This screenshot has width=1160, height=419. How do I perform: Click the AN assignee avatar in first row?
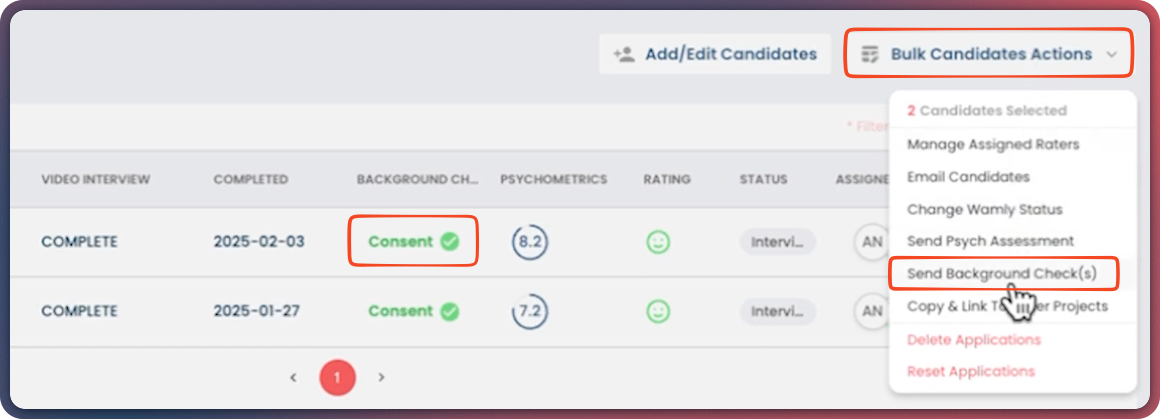point(871,241)
